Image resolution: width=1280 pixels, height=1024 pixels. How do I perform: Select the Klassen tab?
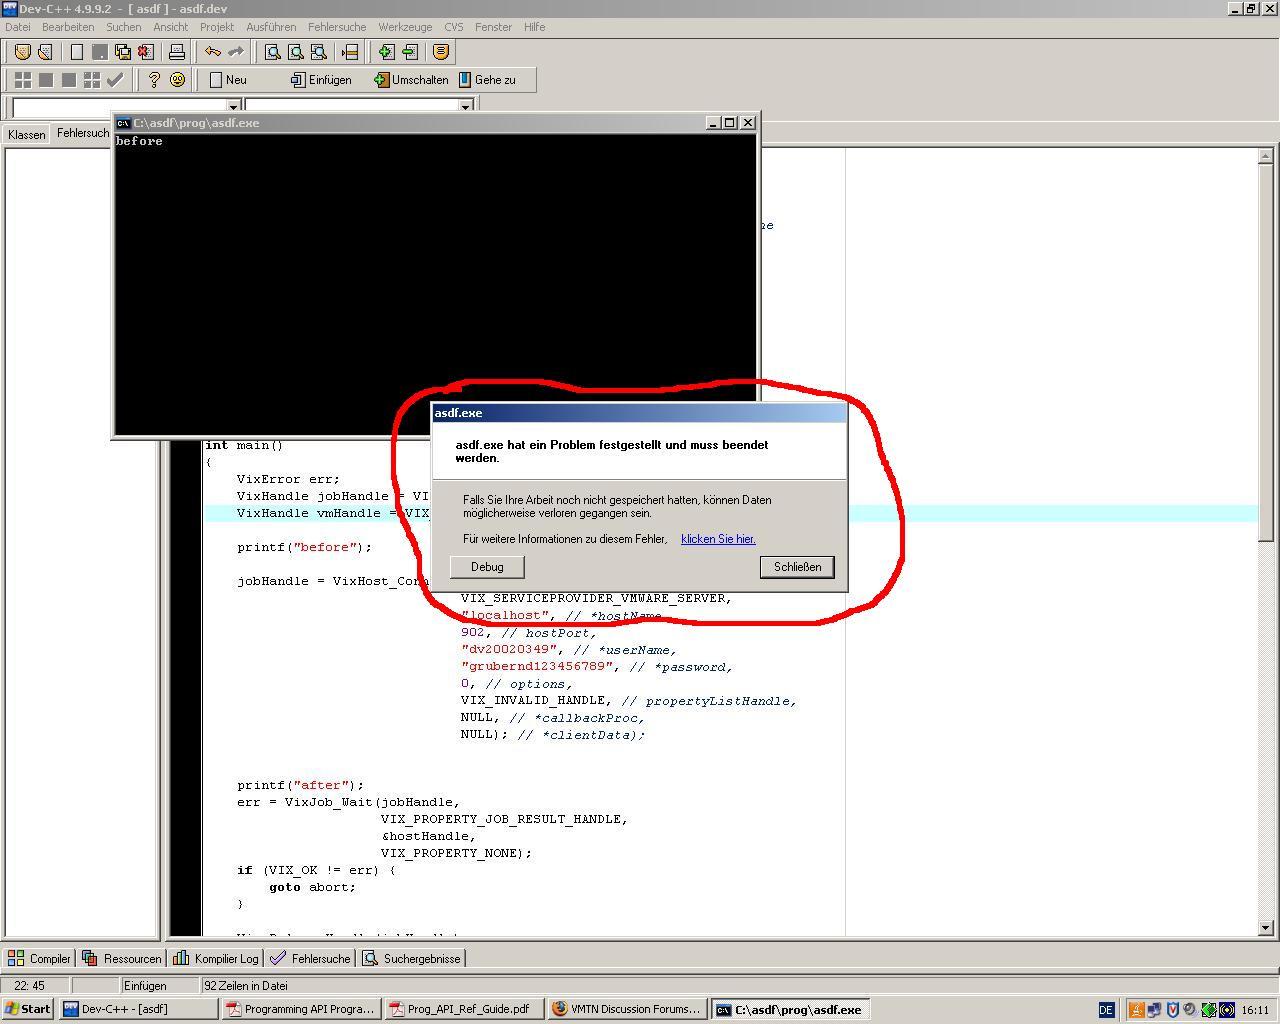coord(27,134)
